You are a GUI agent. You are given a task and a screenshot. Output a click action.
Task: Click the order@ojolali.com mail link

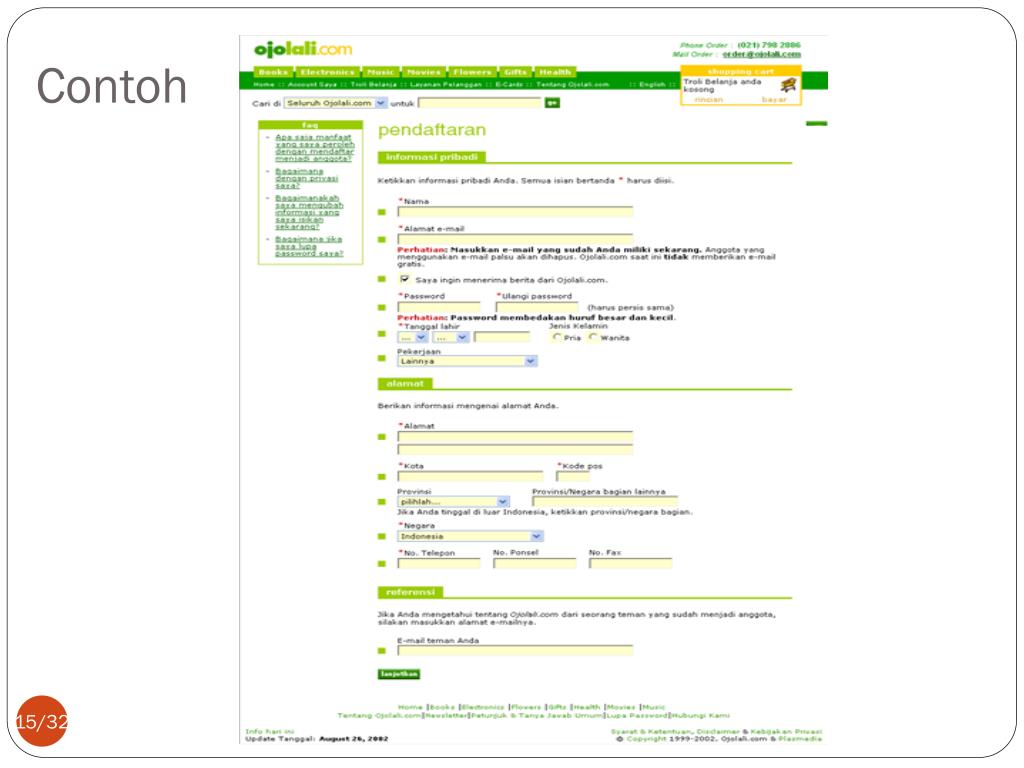click(761, 54)
